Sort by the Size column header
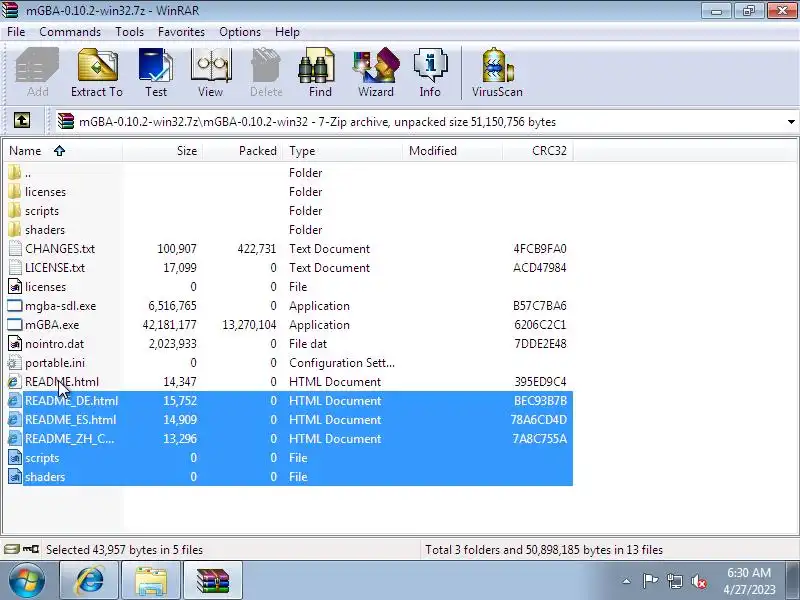 point(163,151)
